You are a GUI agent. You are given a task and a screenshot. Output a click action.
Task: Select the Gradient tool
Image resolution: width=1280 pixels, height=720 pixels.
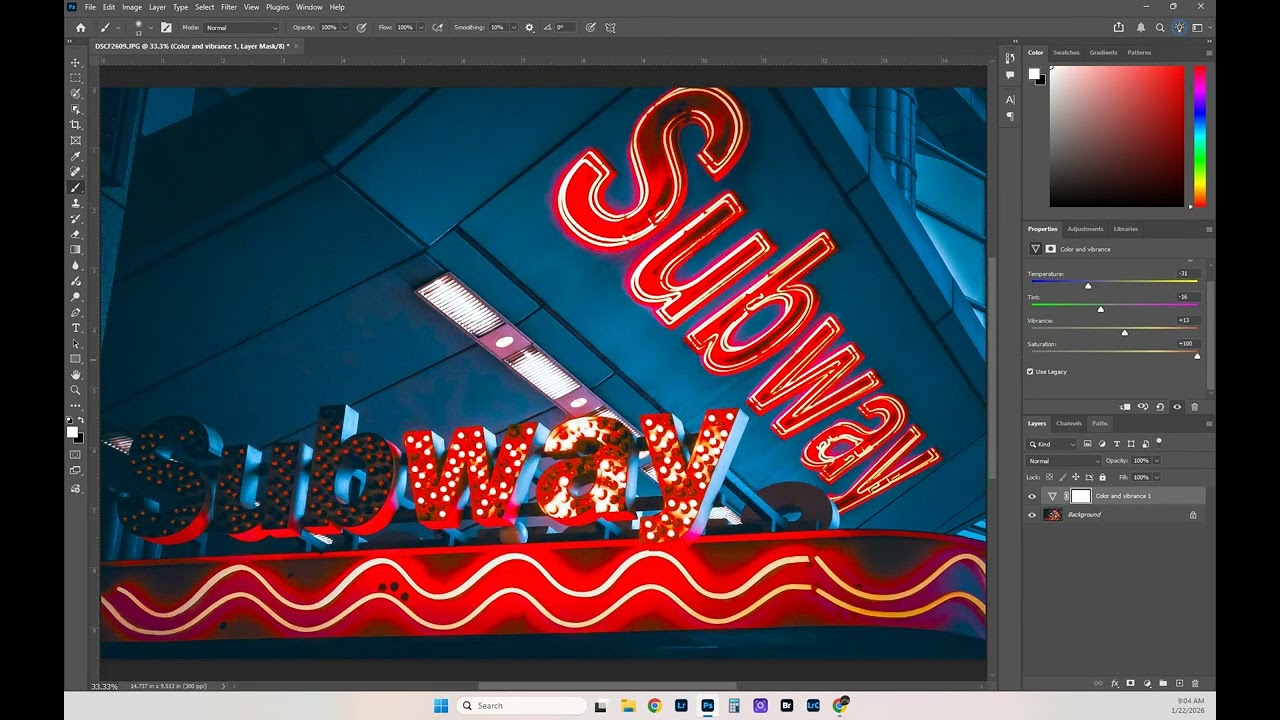pyautogui.click(x=75, y=250)
